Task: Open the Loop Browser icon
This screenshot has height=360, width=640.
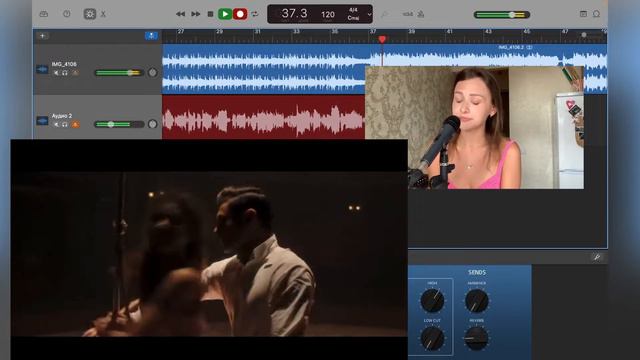Action: point(596,14)
